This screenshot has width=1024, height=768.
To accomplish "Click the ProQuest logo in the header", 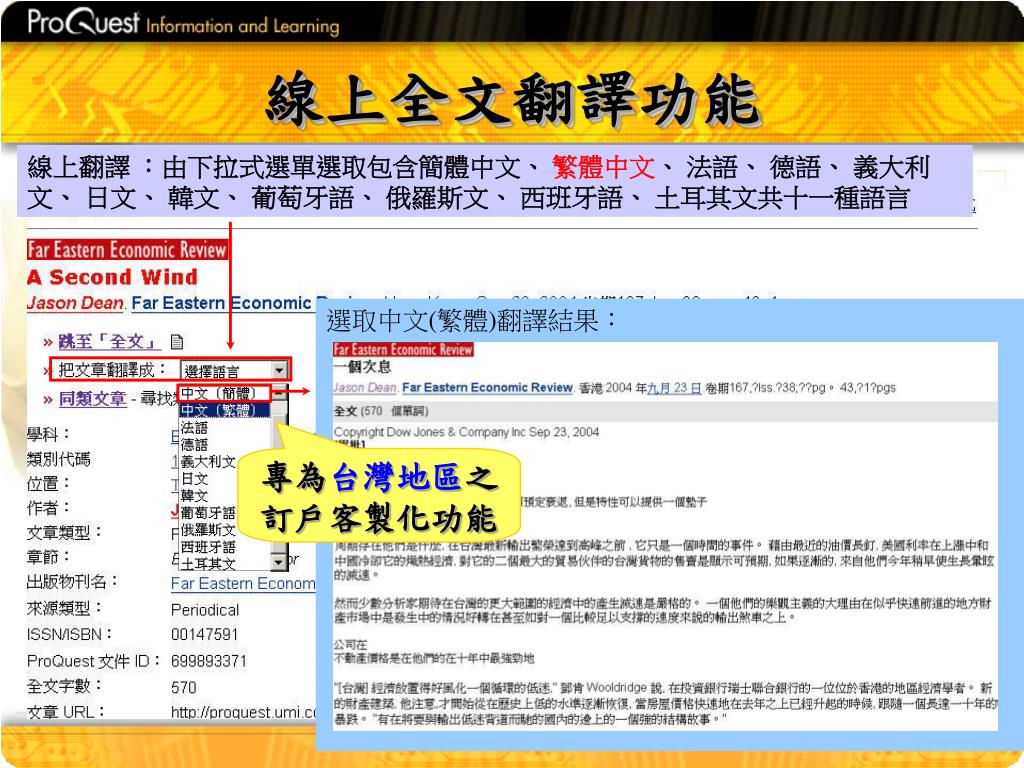I will pyautogui.click(x=84, y=22).
